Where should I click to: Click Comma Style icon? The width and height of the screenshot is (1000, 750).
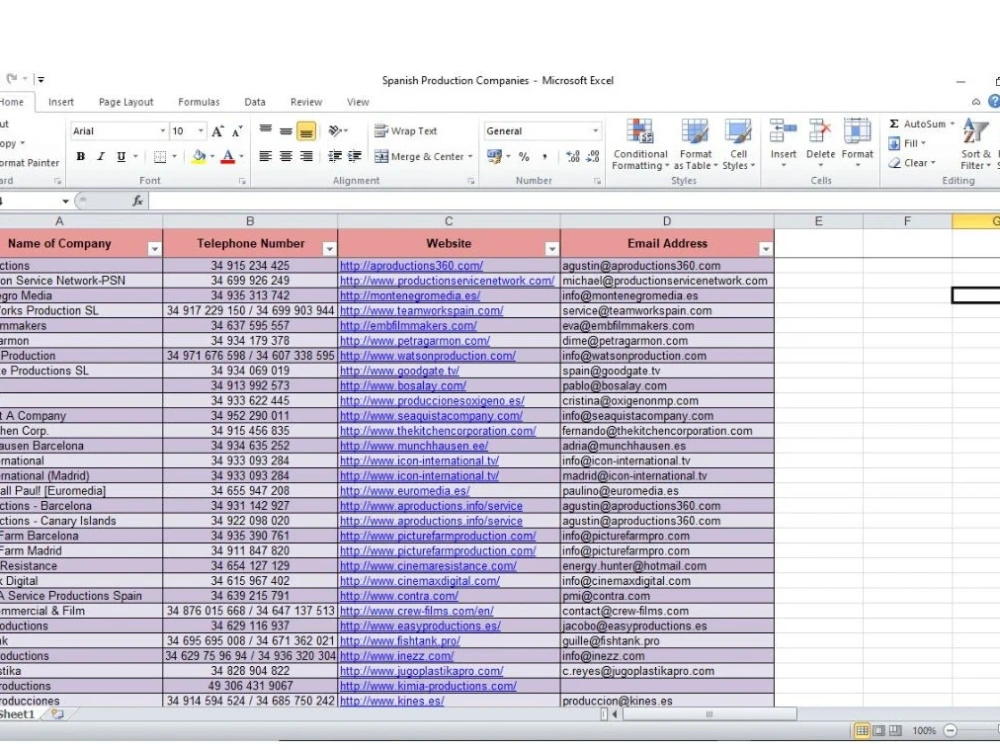point(544,156)
